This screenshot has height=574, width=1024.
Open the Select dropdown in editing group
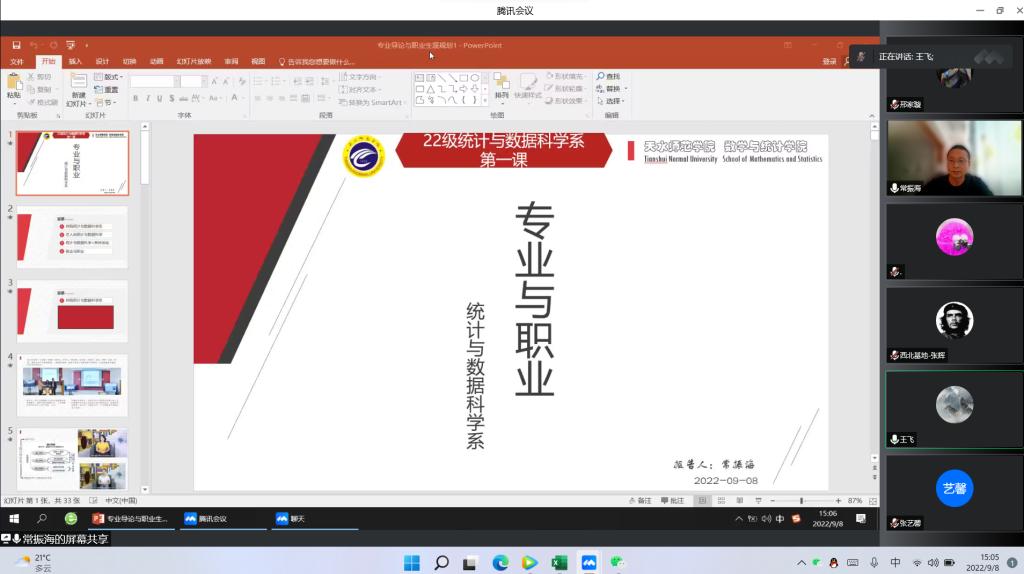click(x=612, y=101)
